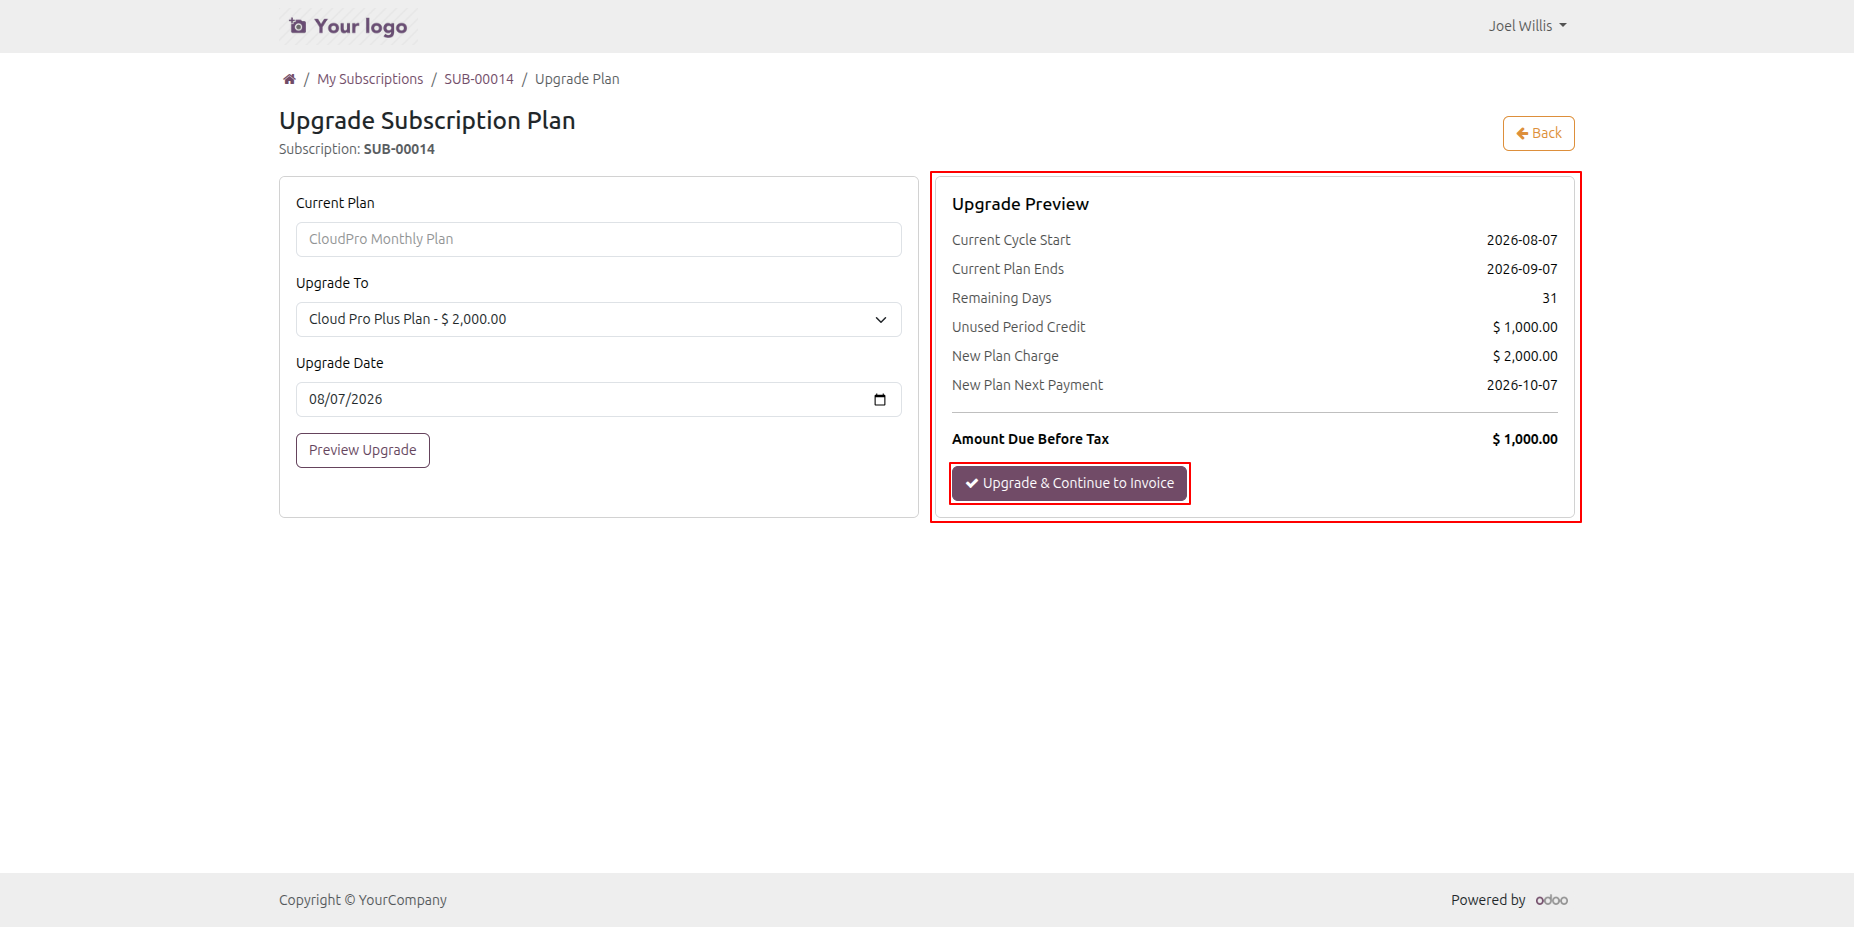Screen dimensions: 1854x927
Task: Click the Powered by text in footer
Action: point(1488,900)
